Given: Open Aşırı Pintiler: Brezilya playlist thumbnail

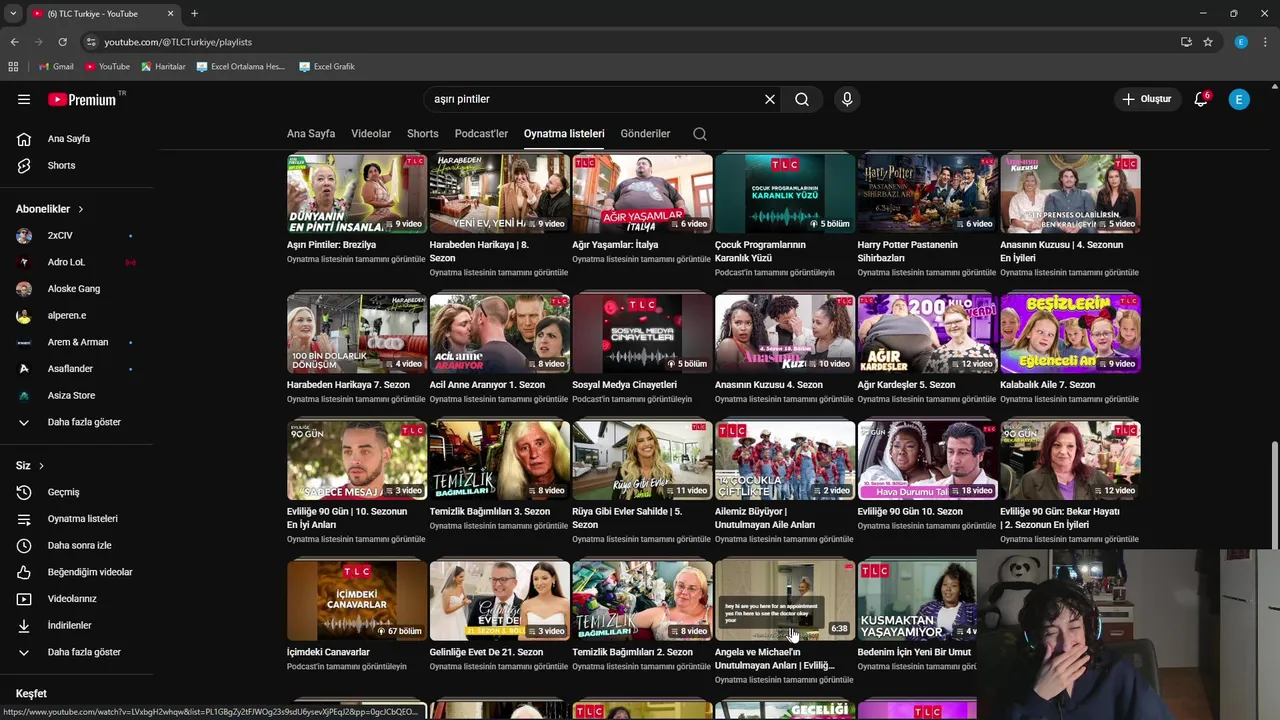Looking at the screenshot, I should tap(357, 194).
